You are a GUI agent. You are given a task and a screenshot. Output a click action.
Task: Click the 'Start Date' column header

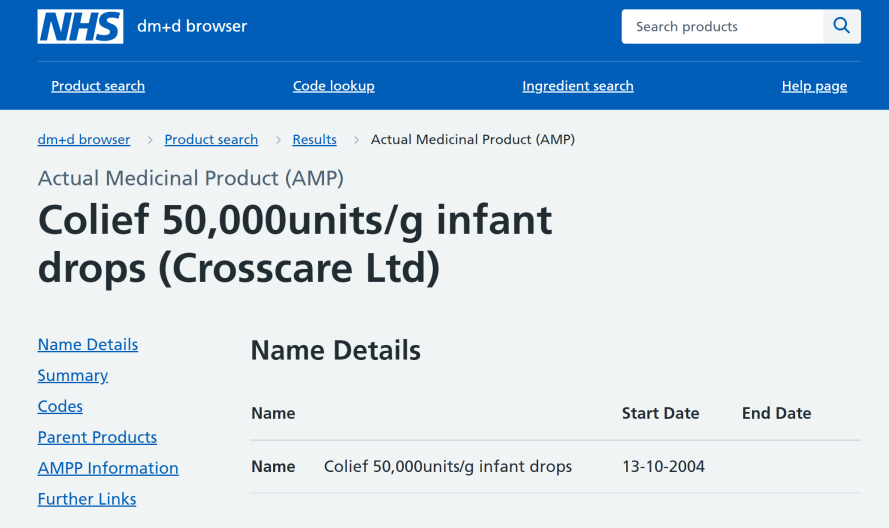coord(661,413)
